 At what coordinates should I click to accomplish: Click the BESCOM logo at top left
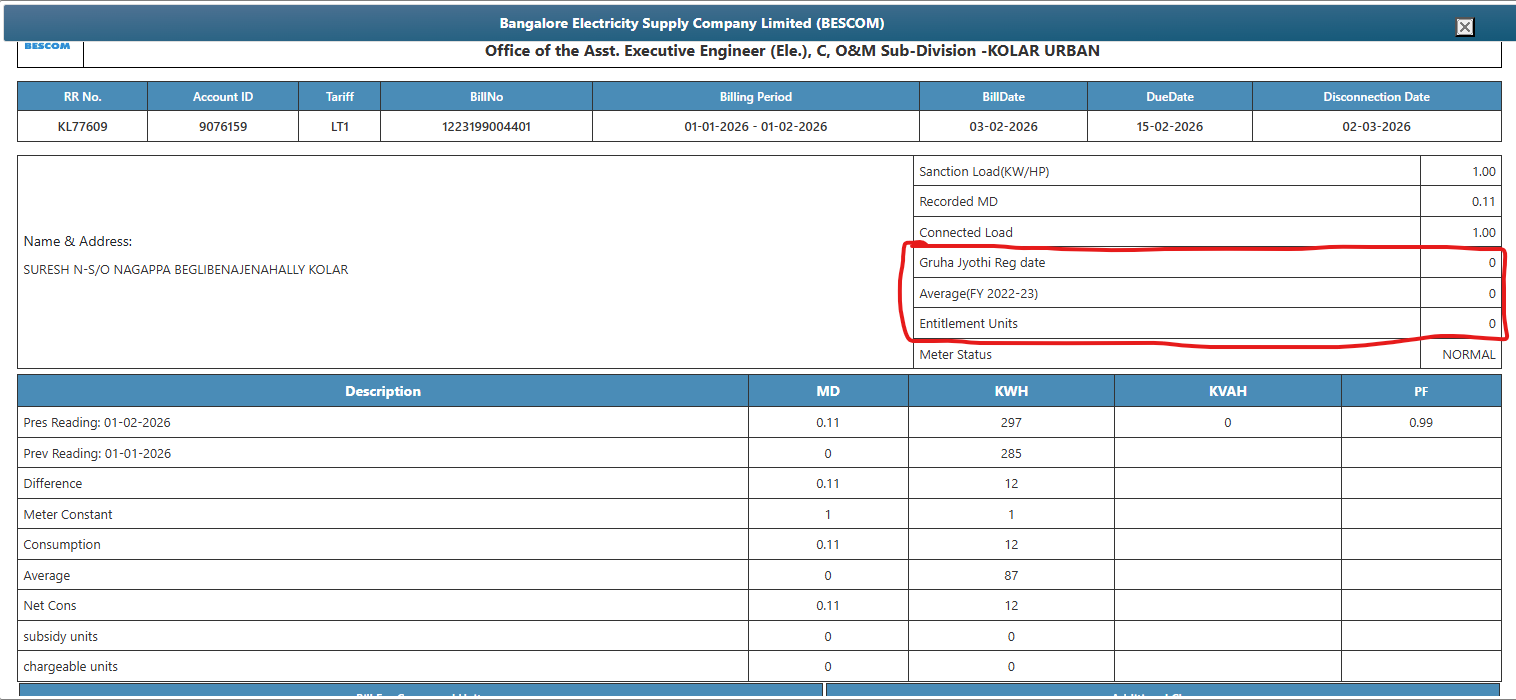(x=47, y=46)
